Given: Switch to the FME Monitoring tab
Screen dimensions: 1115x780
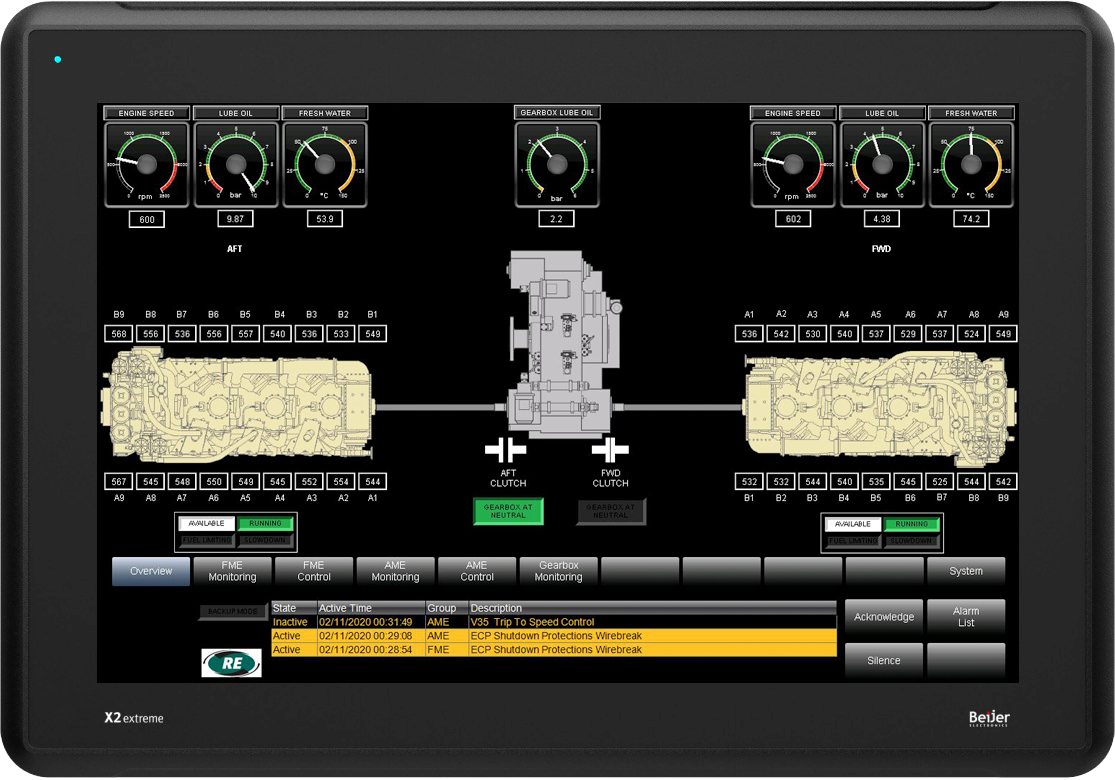Looking at the screenshot, I should [x=232, y=571].
